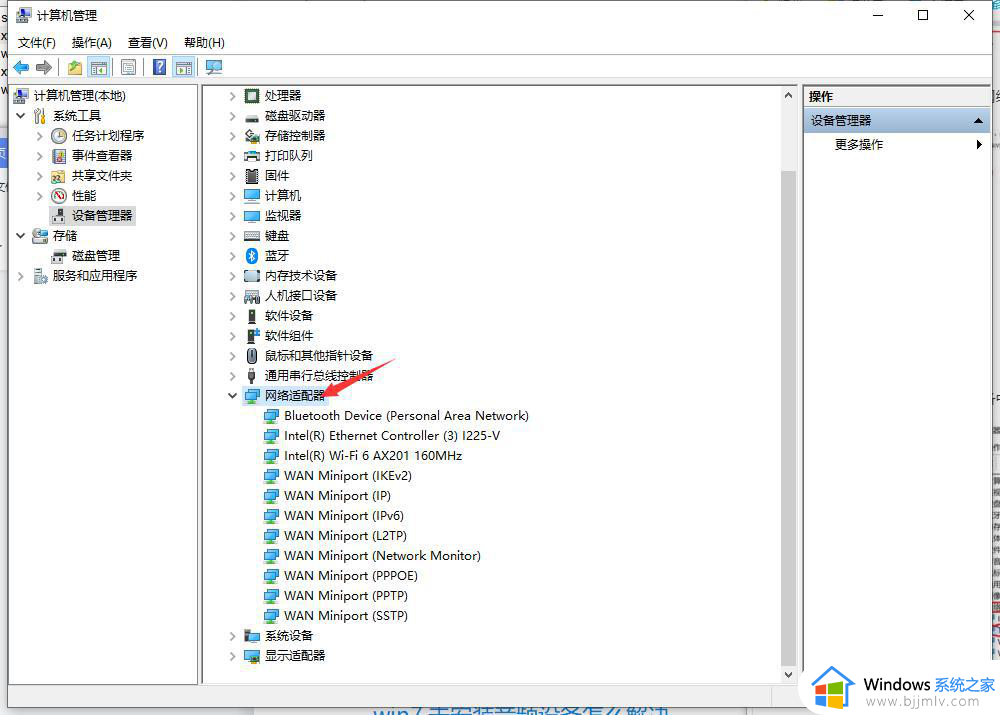Image resolution: width=1000 pixels, height=715 pixels.
Task: Select Intel(R) Ethernet Controller (3) I225-V
Action: click(392, 436)
